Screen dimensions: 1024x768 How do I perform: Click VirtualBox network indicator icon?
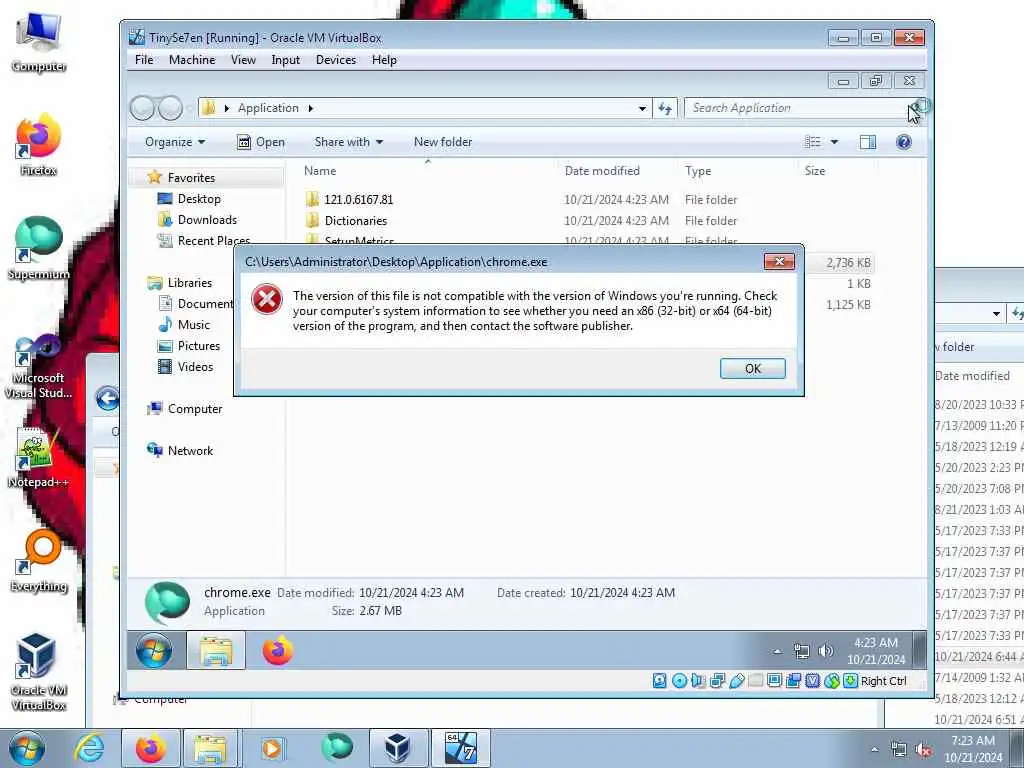pyautogui.click(x=718, y=681)
